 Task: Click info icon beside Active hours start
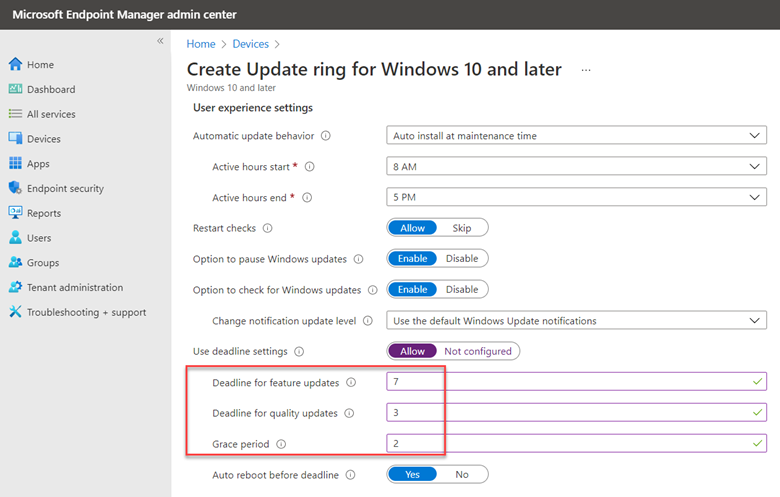coord(309,167)
